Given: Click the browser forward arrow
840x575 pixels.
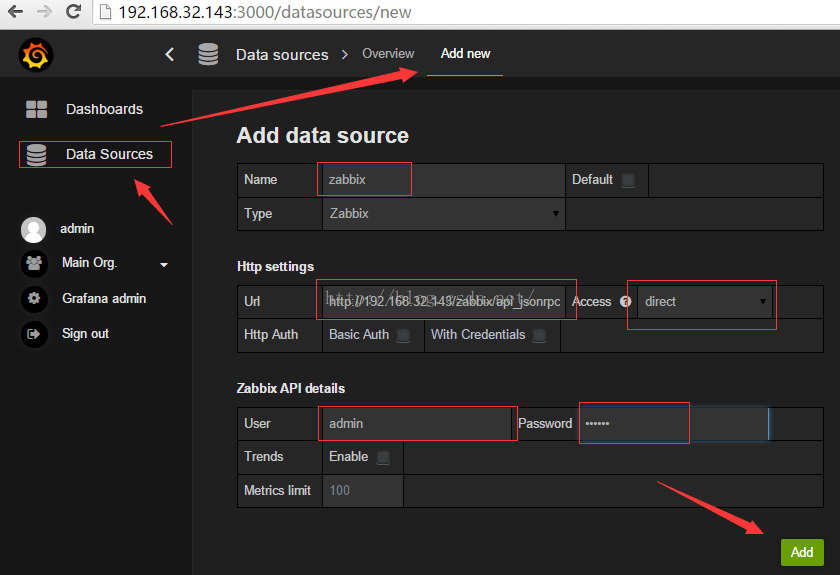Looking at the screenshot, I should (44, 11).
